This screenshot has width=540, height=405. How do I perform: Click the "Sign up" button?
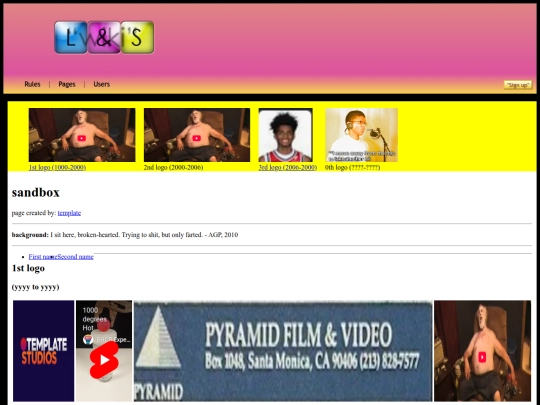point(518,85)
